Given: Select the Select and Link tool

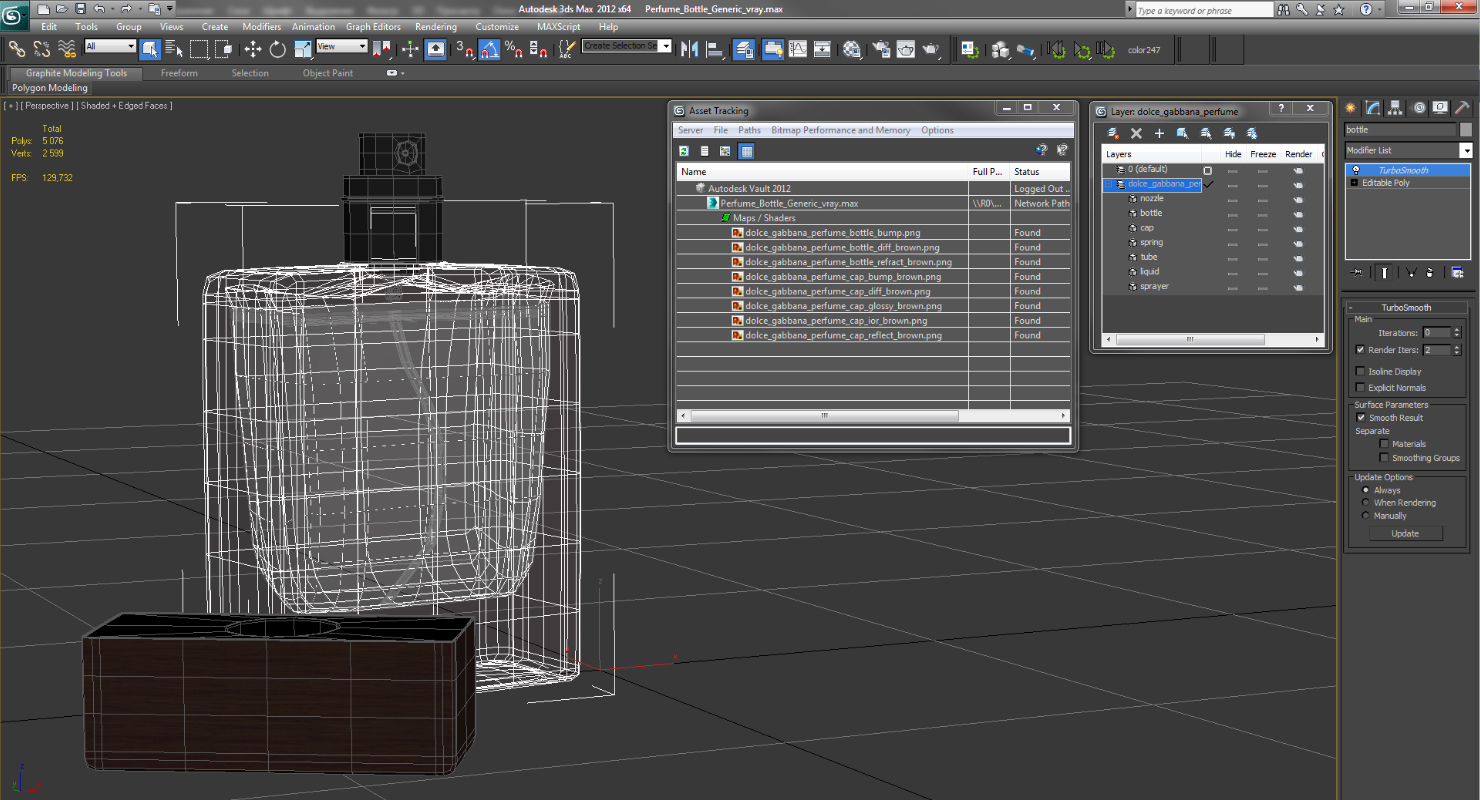Looking at the screenshot, I should coord(16,48).
